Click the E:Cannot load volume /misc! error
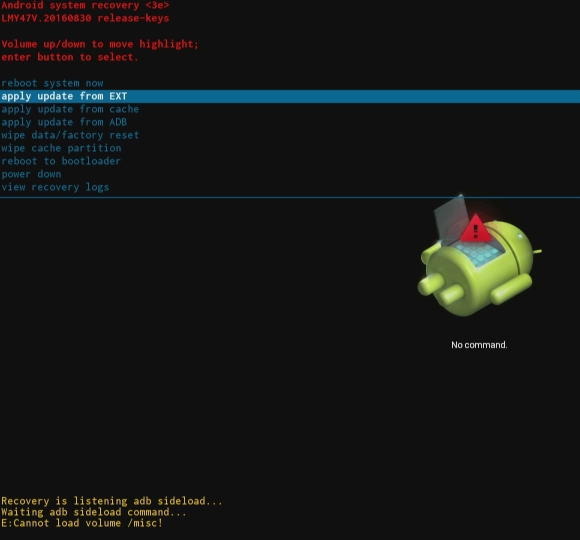This screenshot has height=540, width=580. (82, 523)
